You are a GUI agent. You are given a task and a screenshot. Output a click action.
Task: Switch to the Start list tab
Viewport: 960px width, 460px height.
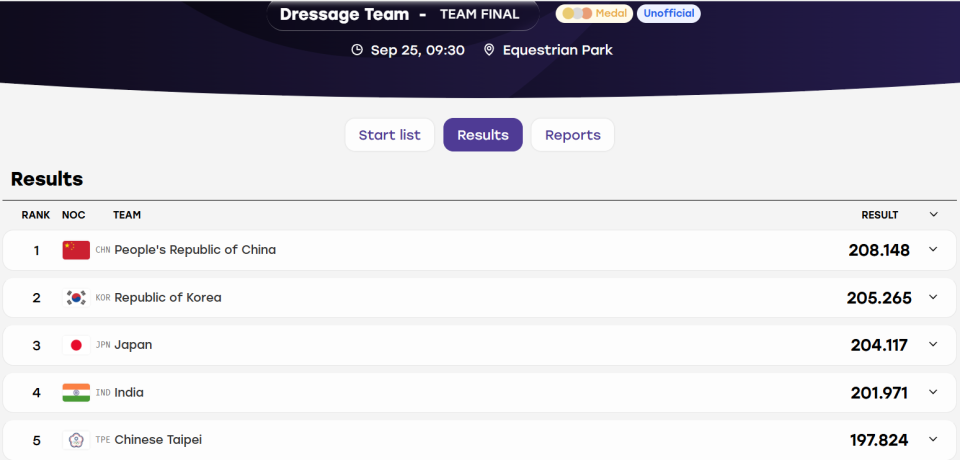point(389,135)
